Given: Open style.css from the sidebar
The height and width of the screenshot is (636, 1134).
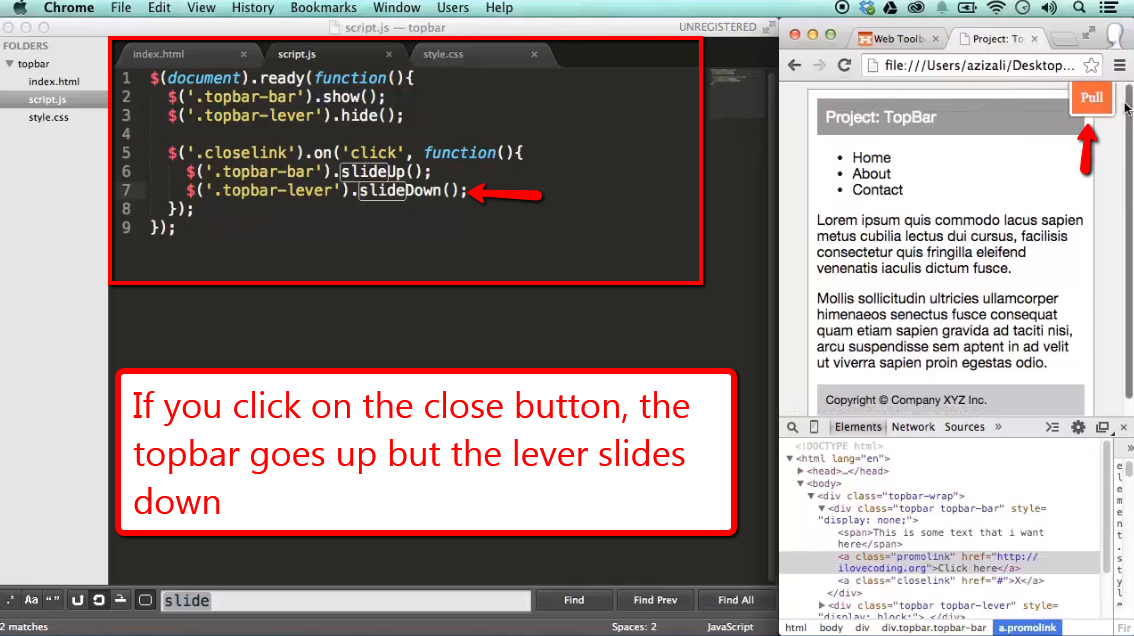Looking at the screenshot, I should [x=48, y=117].
